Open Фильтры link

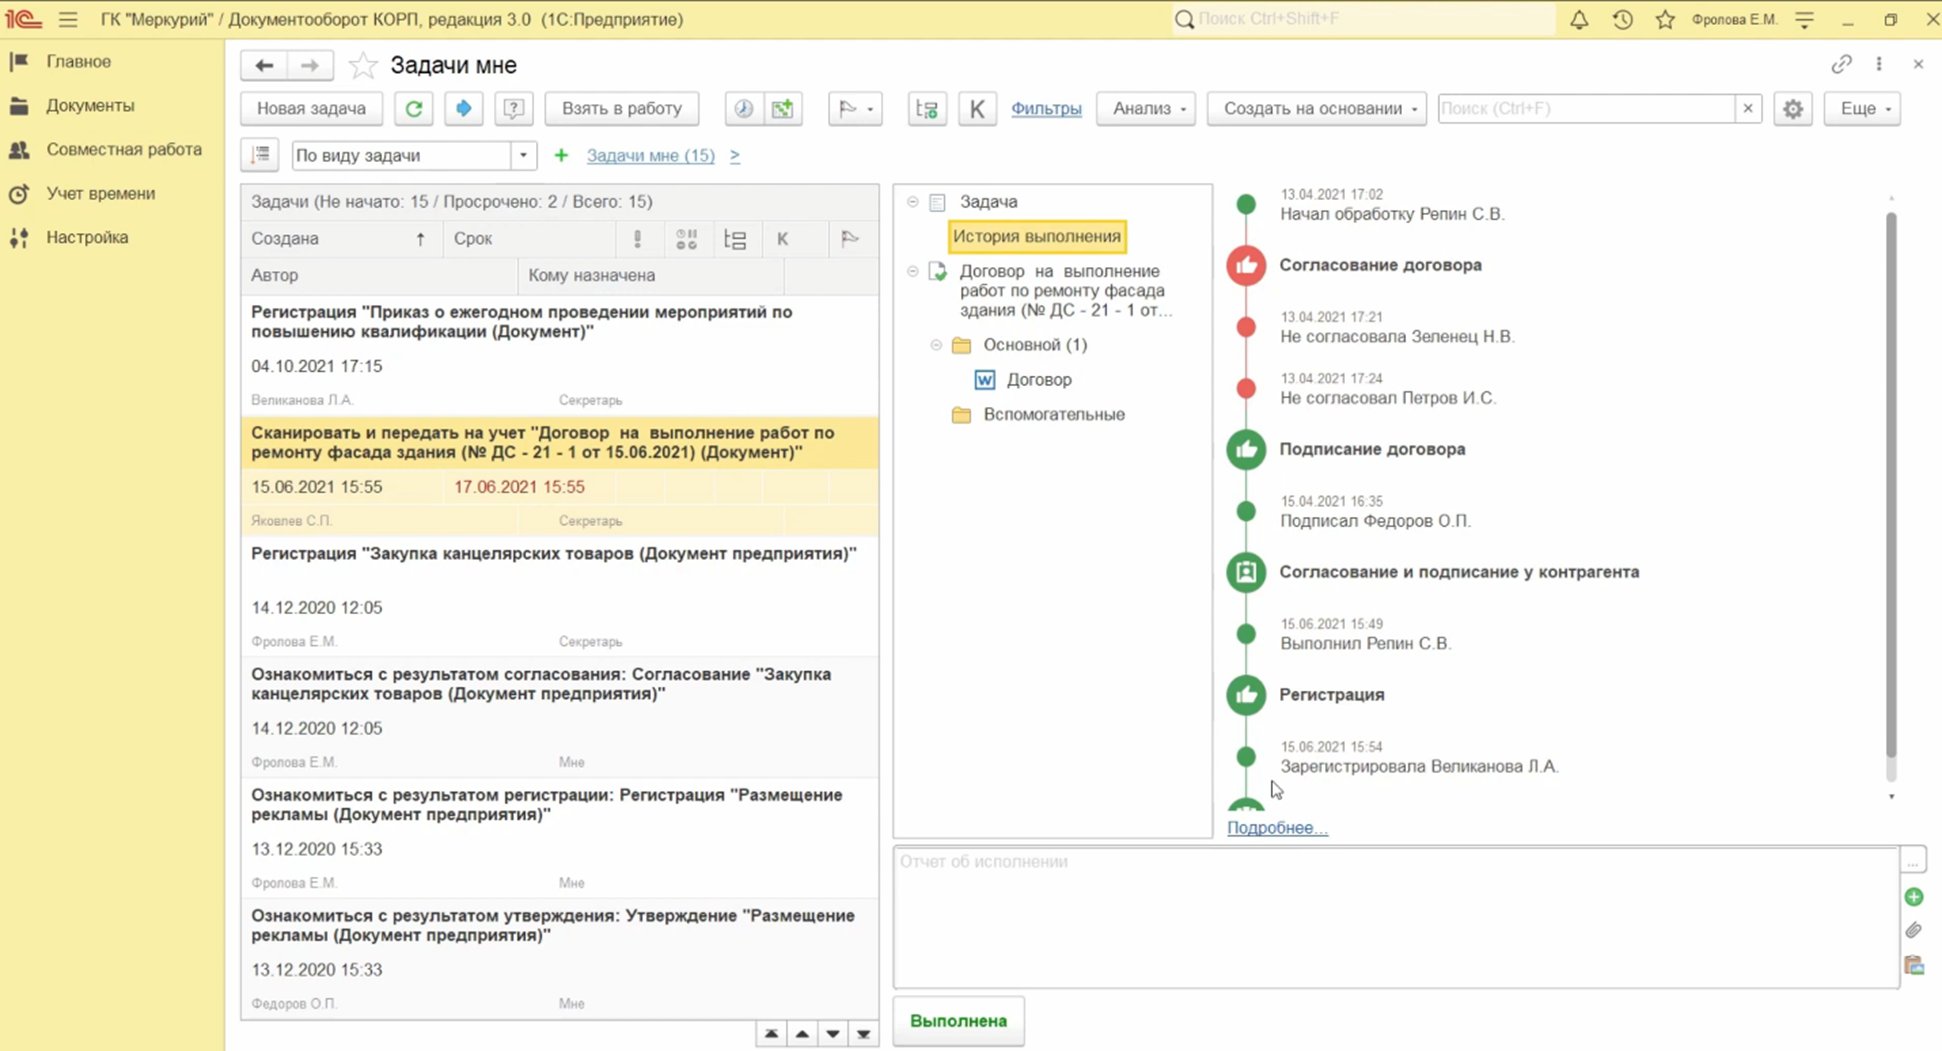[1046, 108]
